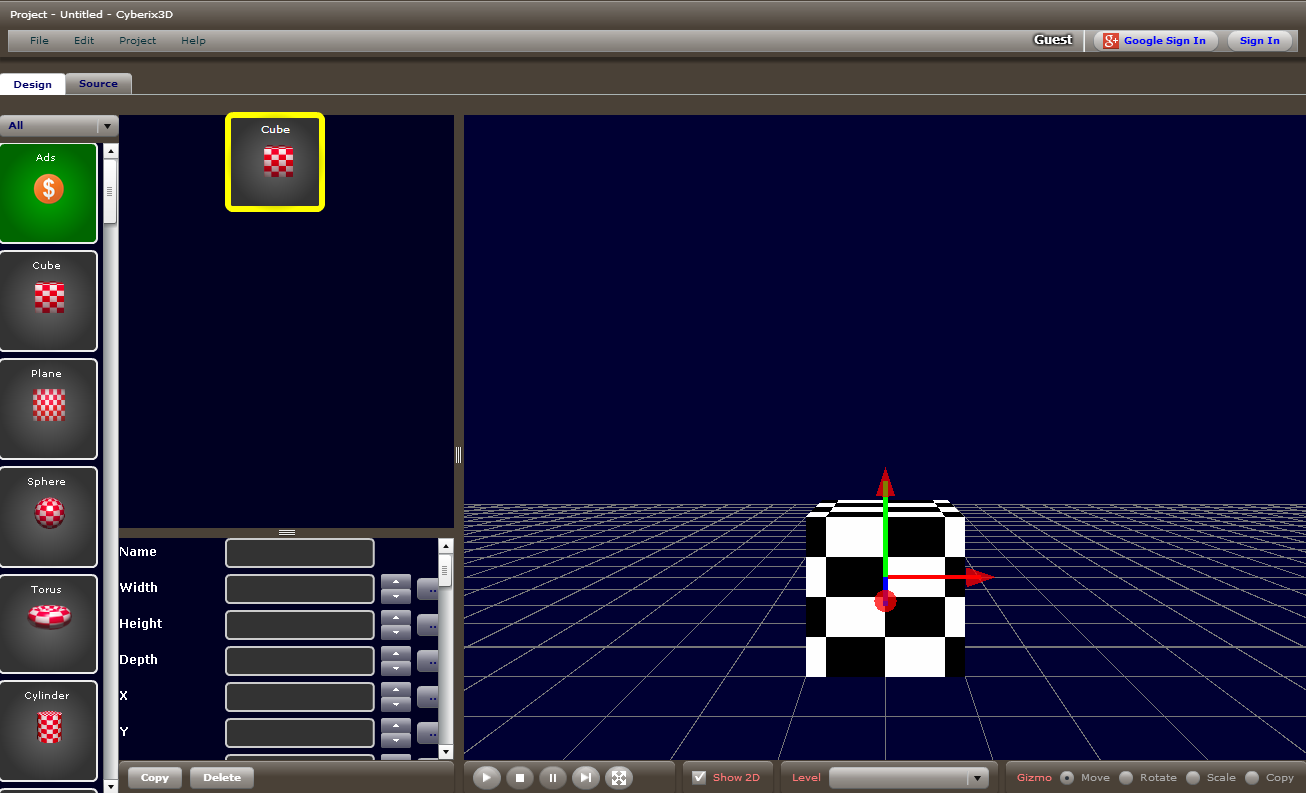This screenshot has height=793, width=1306.
Task: Click the Y input field
Action: pos(300,733)
